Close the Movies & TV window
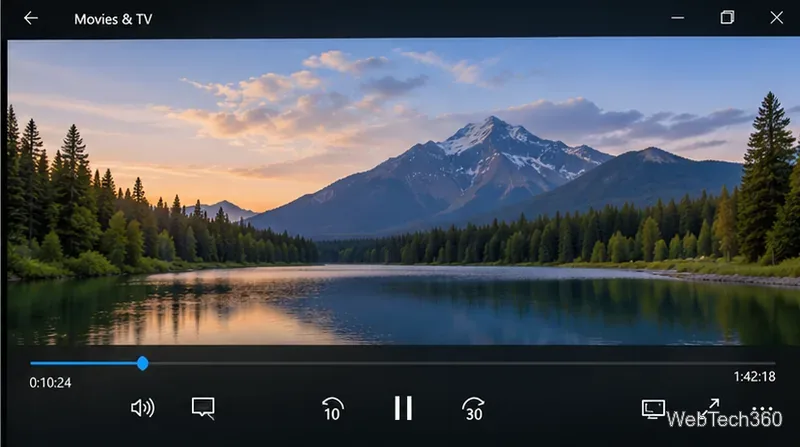800x447 pixels. pyautogui.click(x=777, y=18)
